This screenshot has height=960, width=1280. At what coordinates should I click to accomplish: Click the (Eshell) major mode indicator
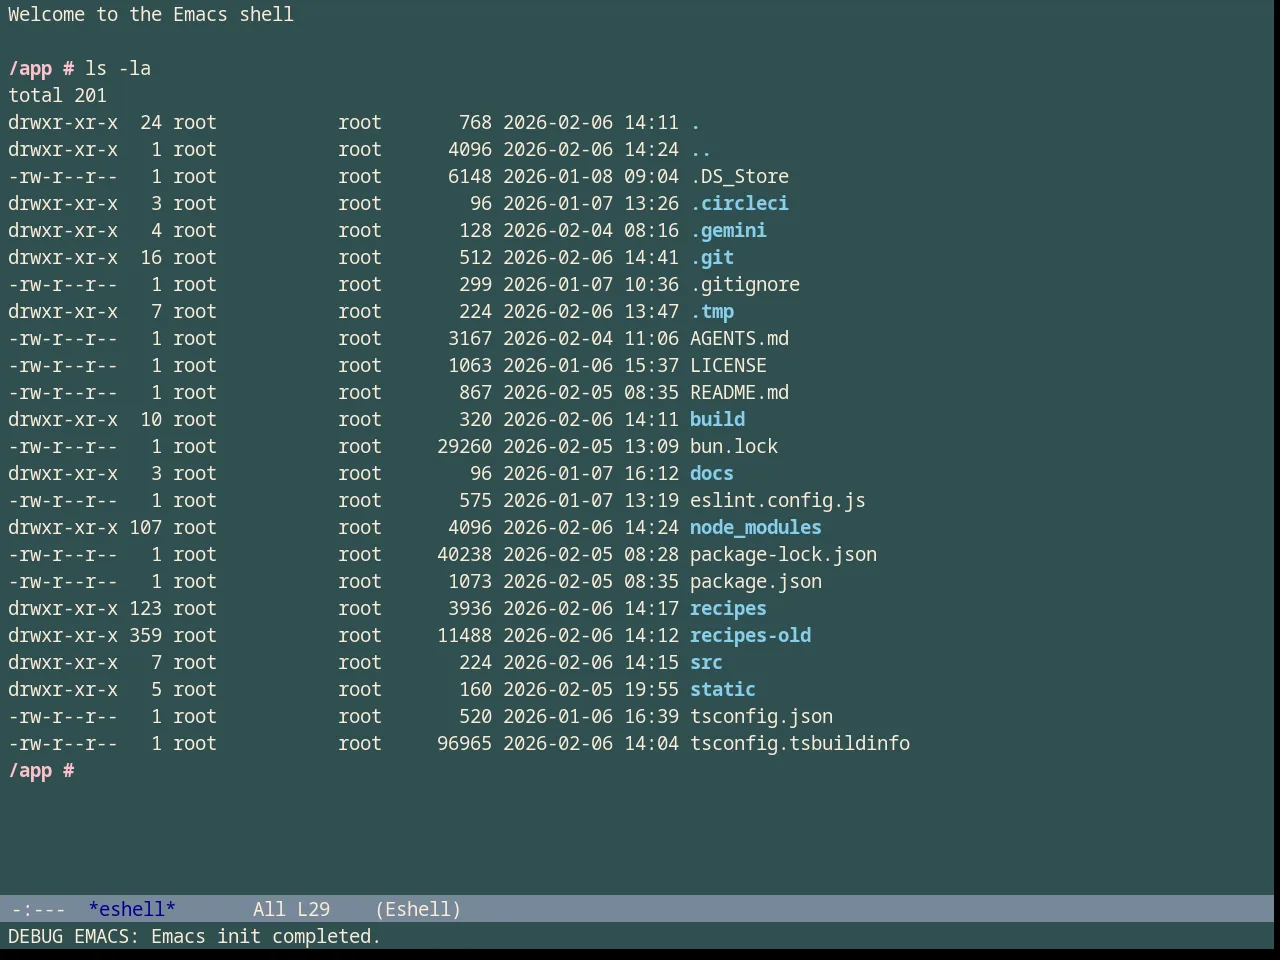[418, 909]
